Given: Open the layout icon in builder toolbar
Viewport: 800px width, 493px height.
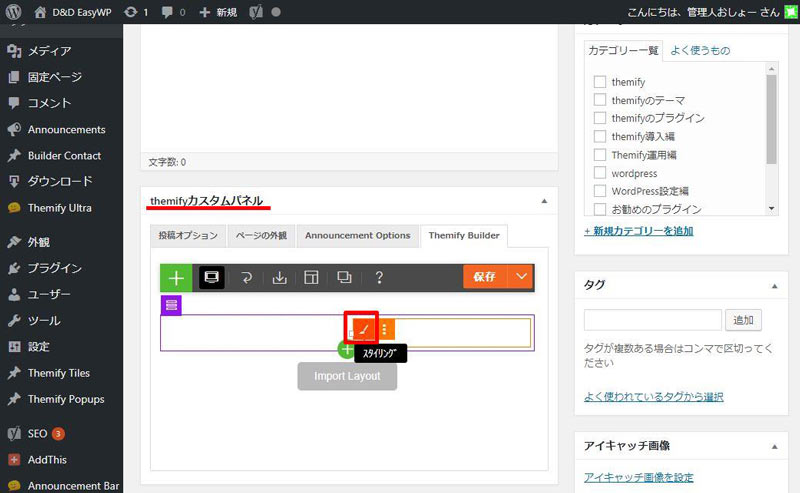Looking at the screenshot, I should (x=311, y=278).
